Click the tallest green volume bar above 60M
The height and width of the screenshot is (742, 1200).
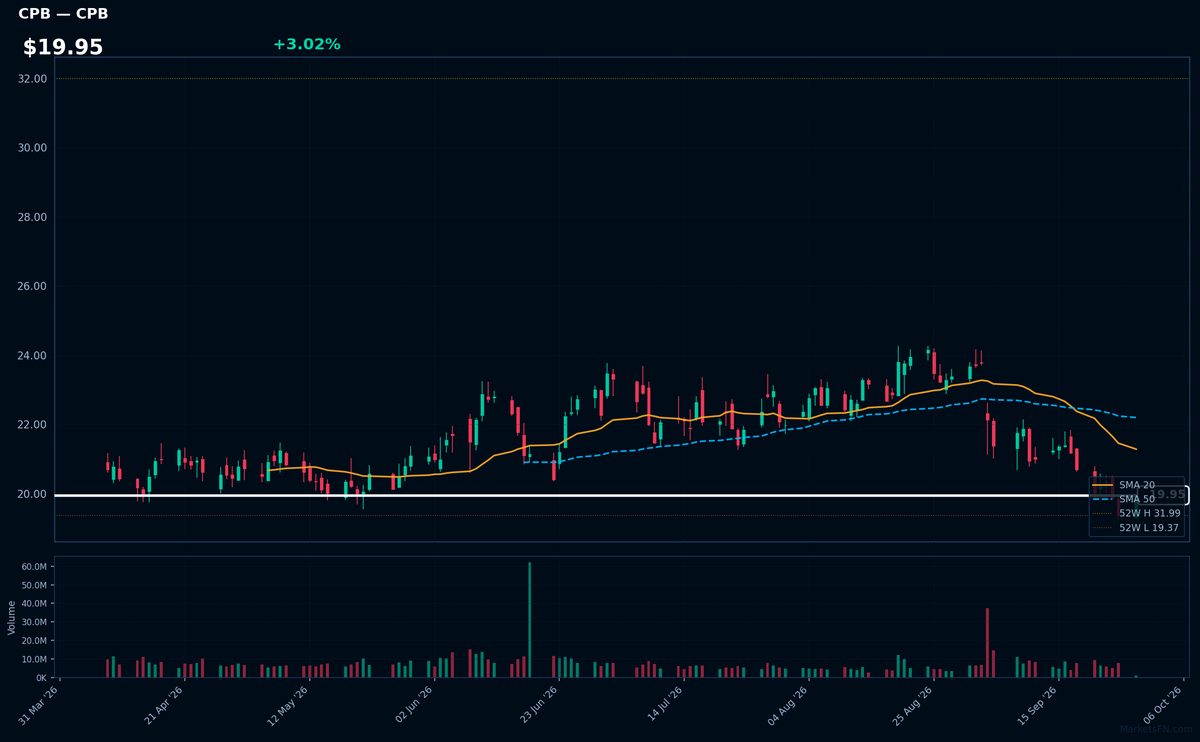click(530, 620)
